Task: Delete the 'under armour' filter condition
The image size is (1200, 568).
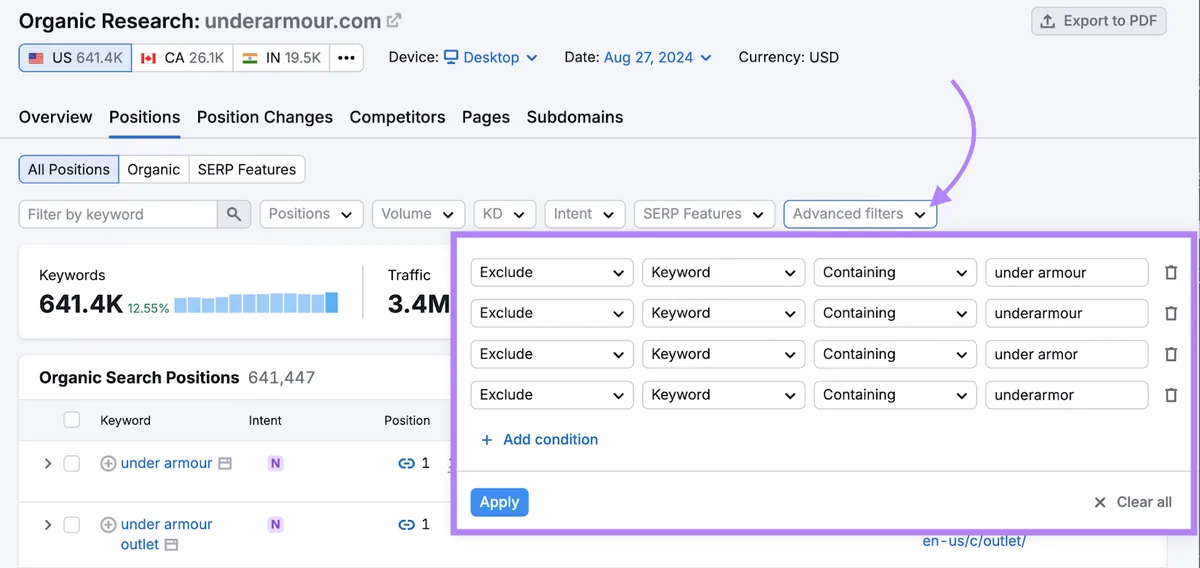Action: click(1171, 272)
